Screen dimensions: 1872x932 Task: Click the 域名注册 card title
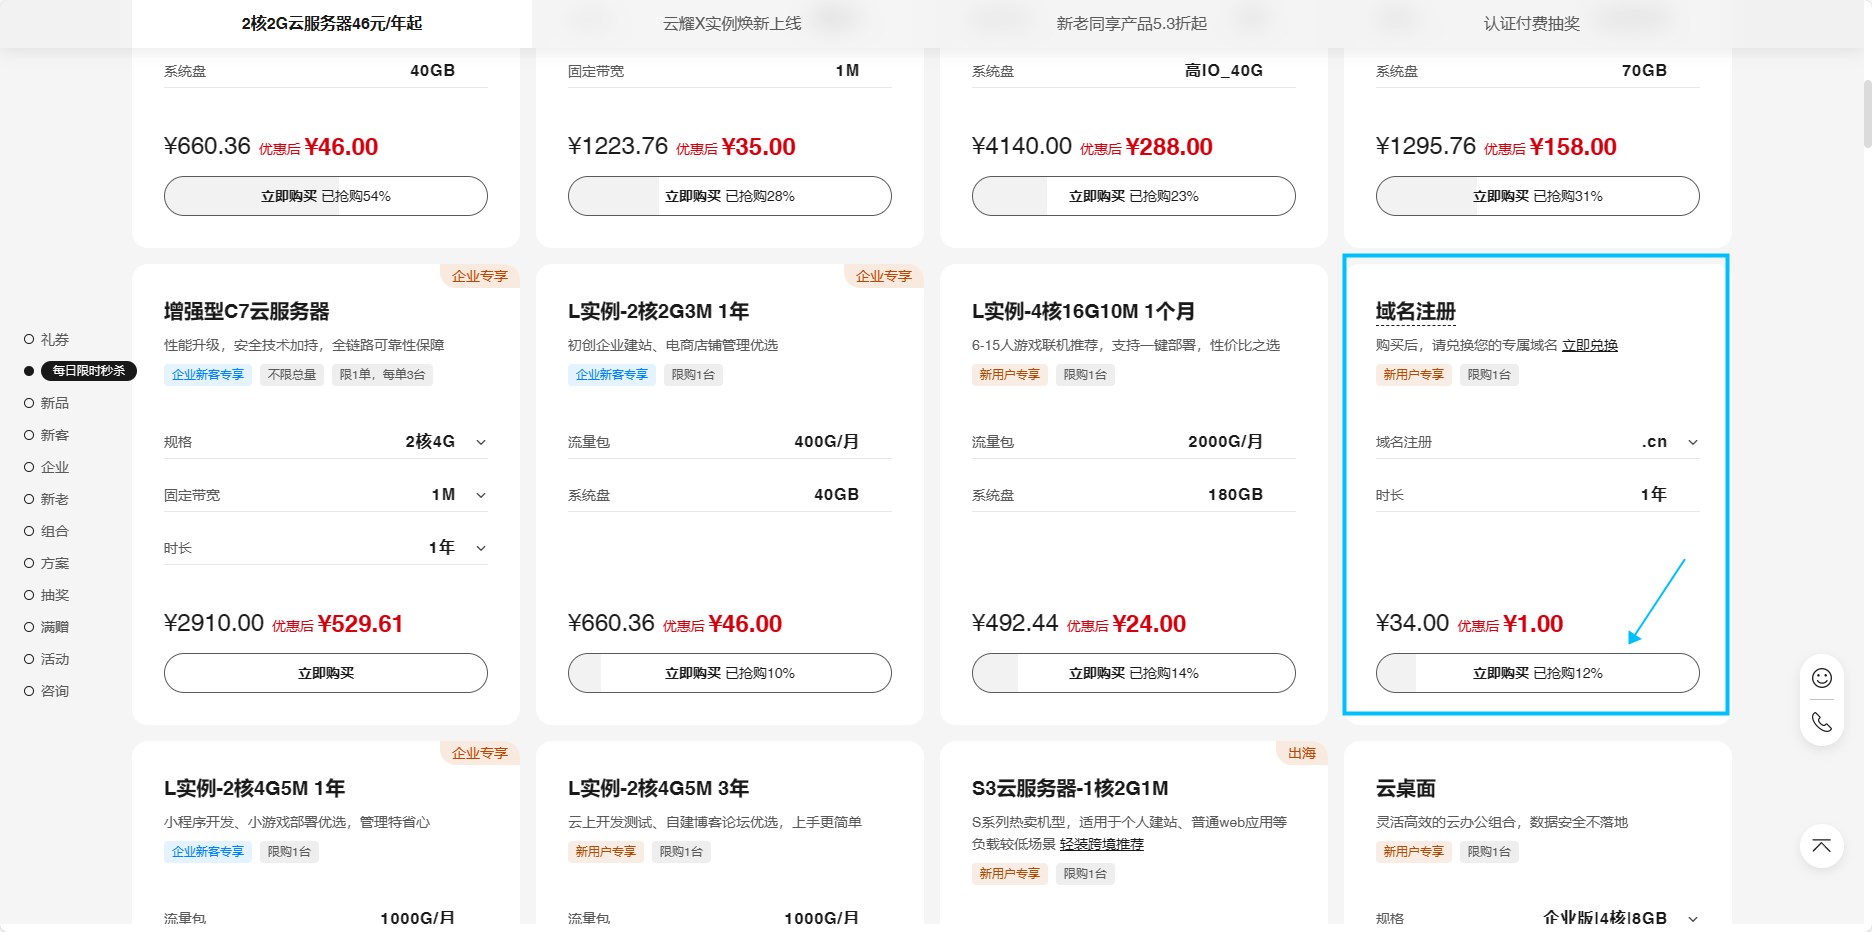point(1416,311)
